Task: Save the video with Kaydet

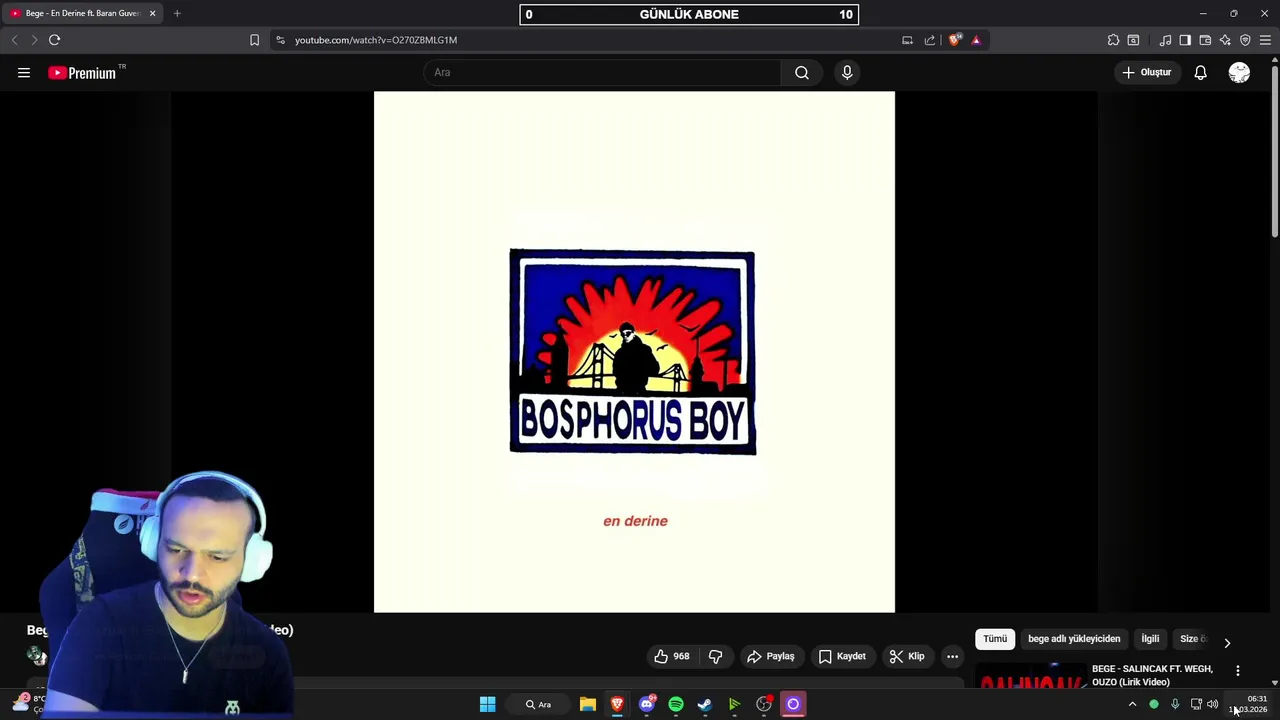Action: coord(842,656)
